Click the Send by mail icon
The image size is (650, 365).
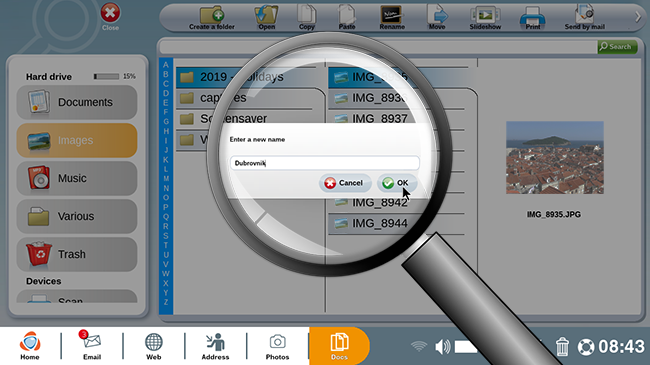[585, 18]
